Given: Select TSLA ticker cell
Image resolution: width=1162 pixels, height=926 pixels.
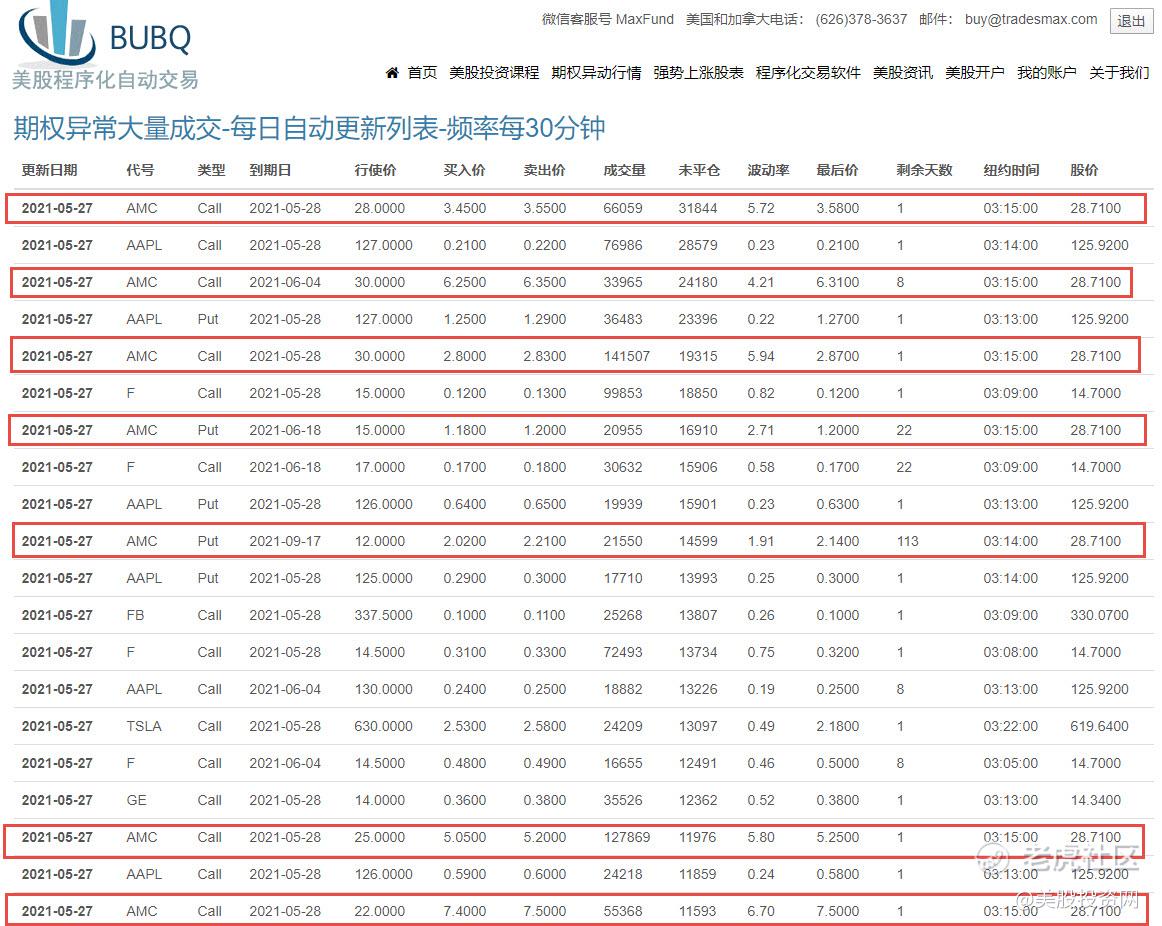Looking at the screenshot, I should 144,726.
